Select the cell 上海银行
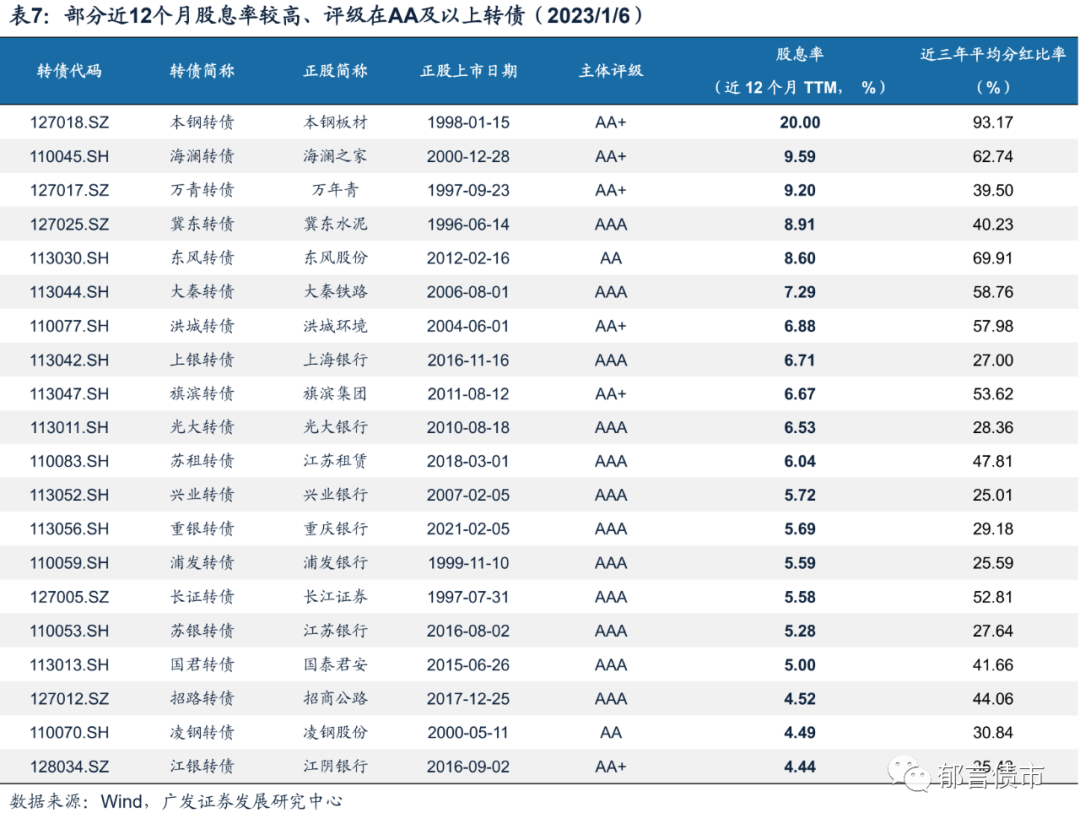The width and height of the screenshot is (1080, 824). coord(335,360)
